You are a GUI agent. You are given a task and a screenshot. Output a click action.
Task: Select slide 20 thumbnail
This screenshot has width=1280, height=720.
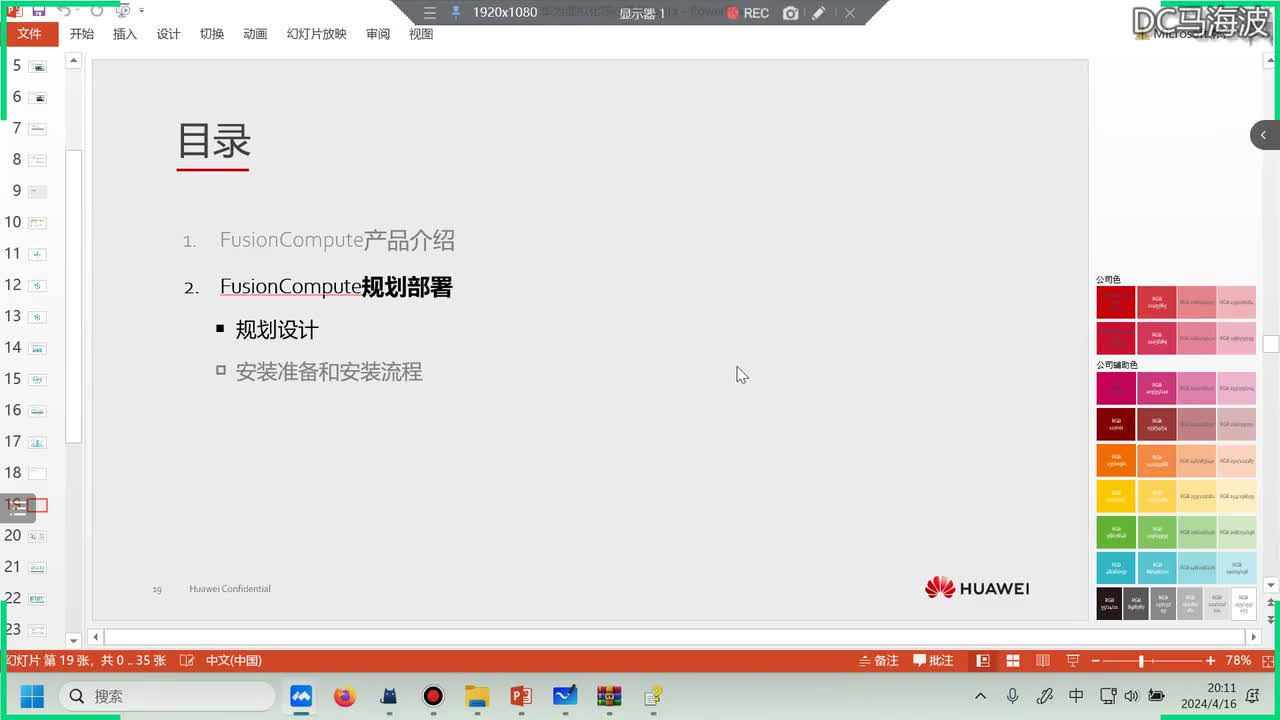(x=38, y=536)
